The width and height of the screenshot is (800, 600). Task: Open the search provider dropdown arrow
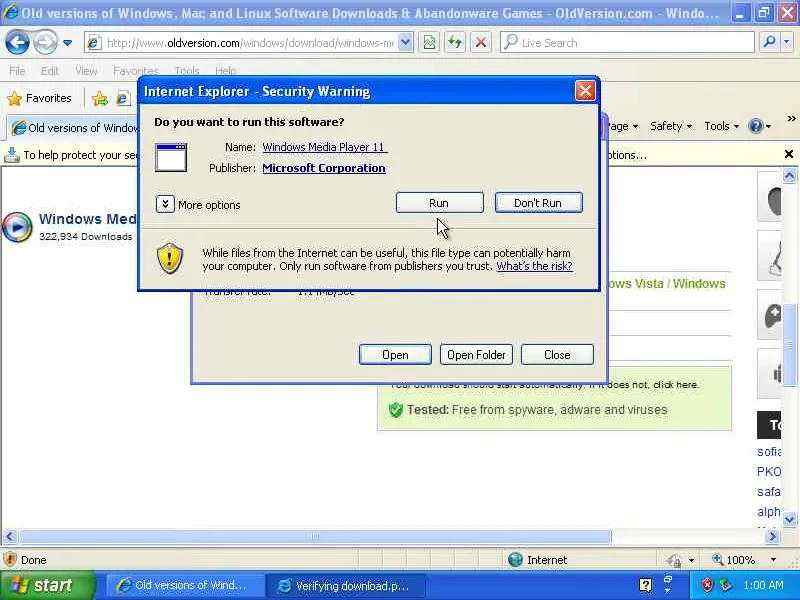point(787,42)
